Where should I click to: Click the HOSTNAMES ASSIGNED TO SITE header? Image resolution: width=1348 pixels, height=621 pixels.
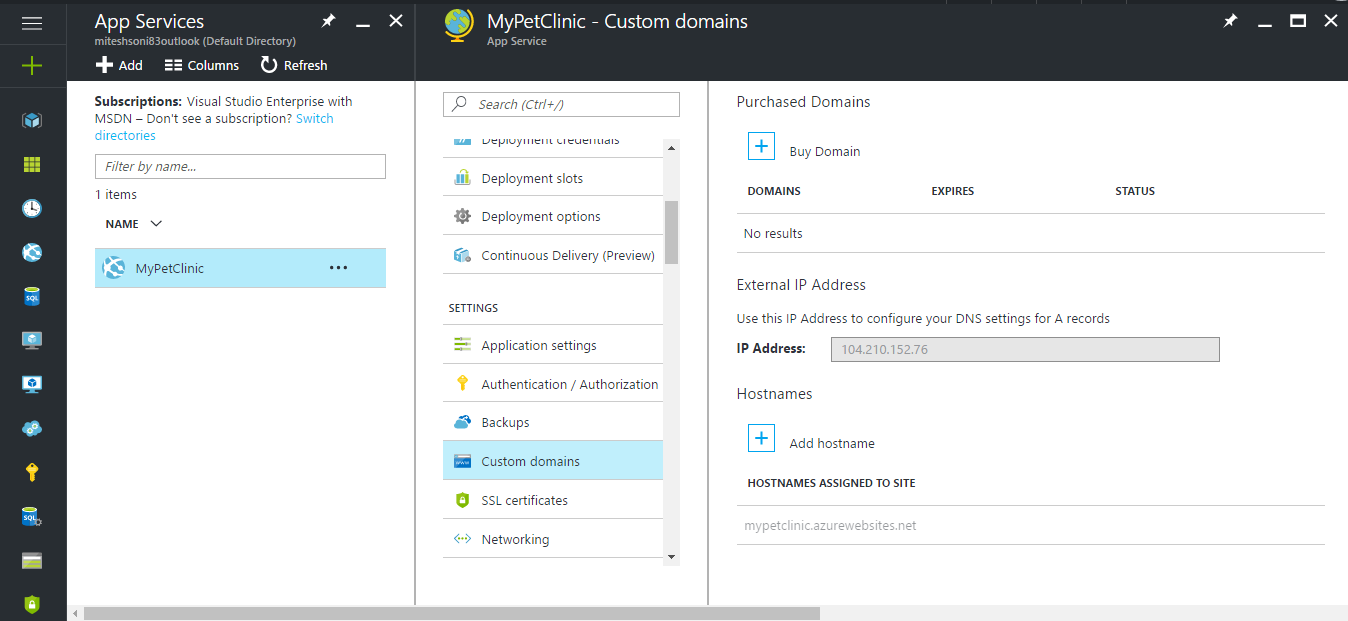click(831, 483)
